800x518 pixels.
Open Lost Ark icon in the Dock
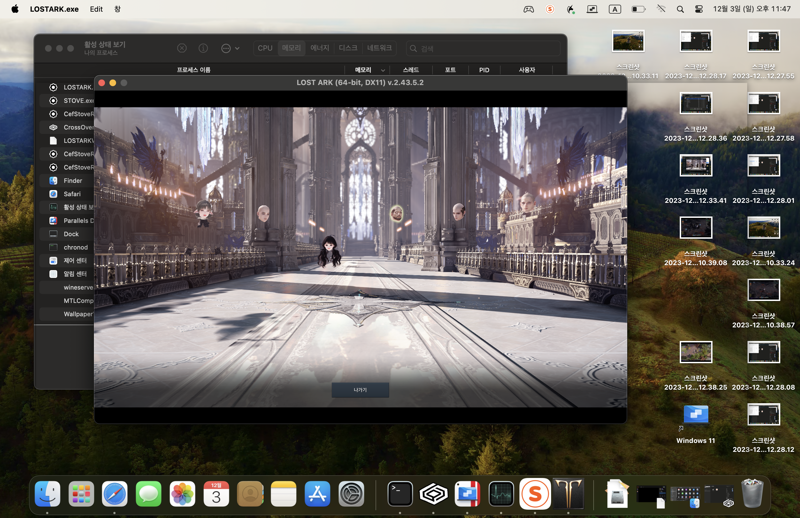pos(568,494)
